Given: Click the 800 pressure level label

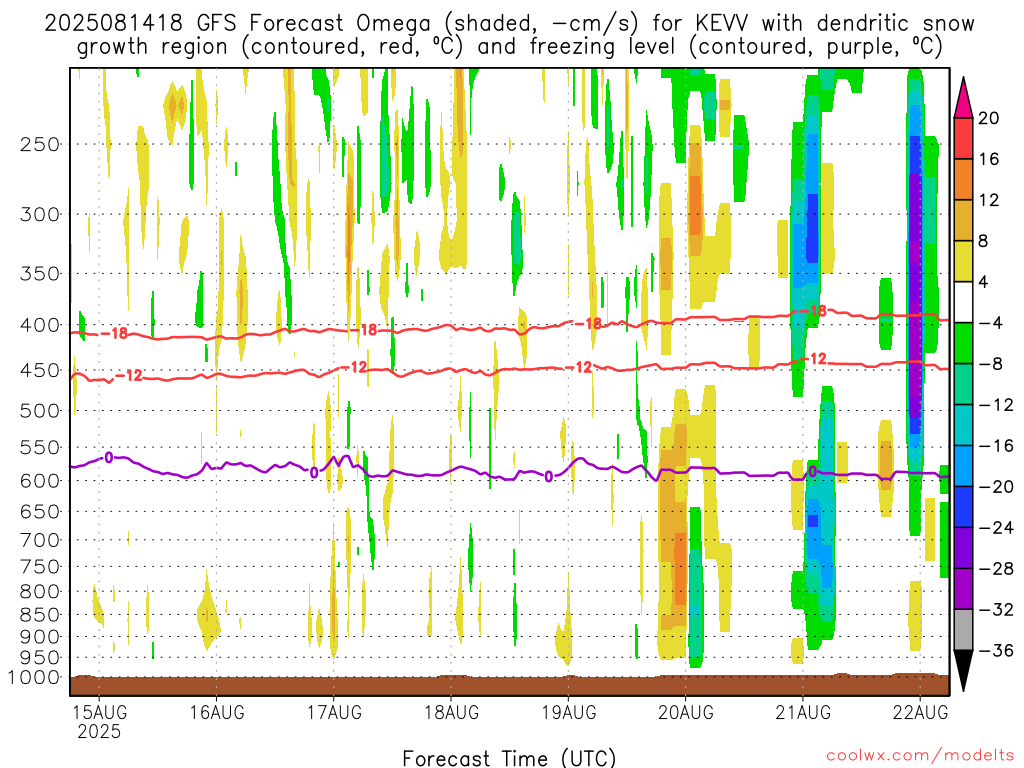Looking at the screenshot, I should (40, 592).
